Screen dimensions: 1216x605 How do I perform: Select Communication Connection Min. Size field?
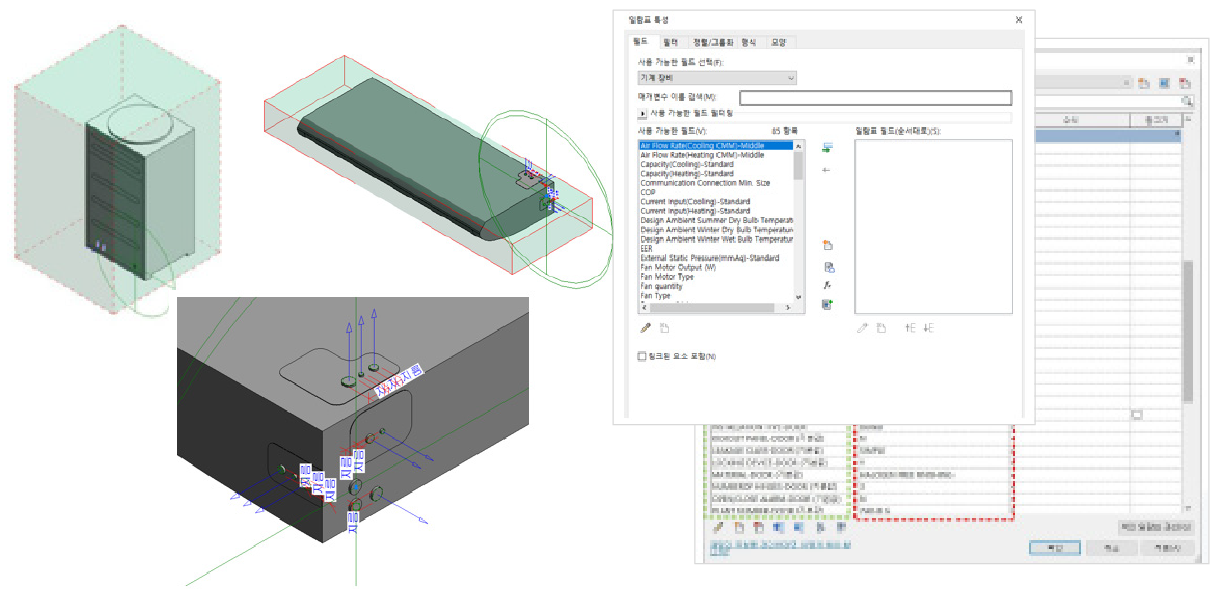tap(705, 183)
